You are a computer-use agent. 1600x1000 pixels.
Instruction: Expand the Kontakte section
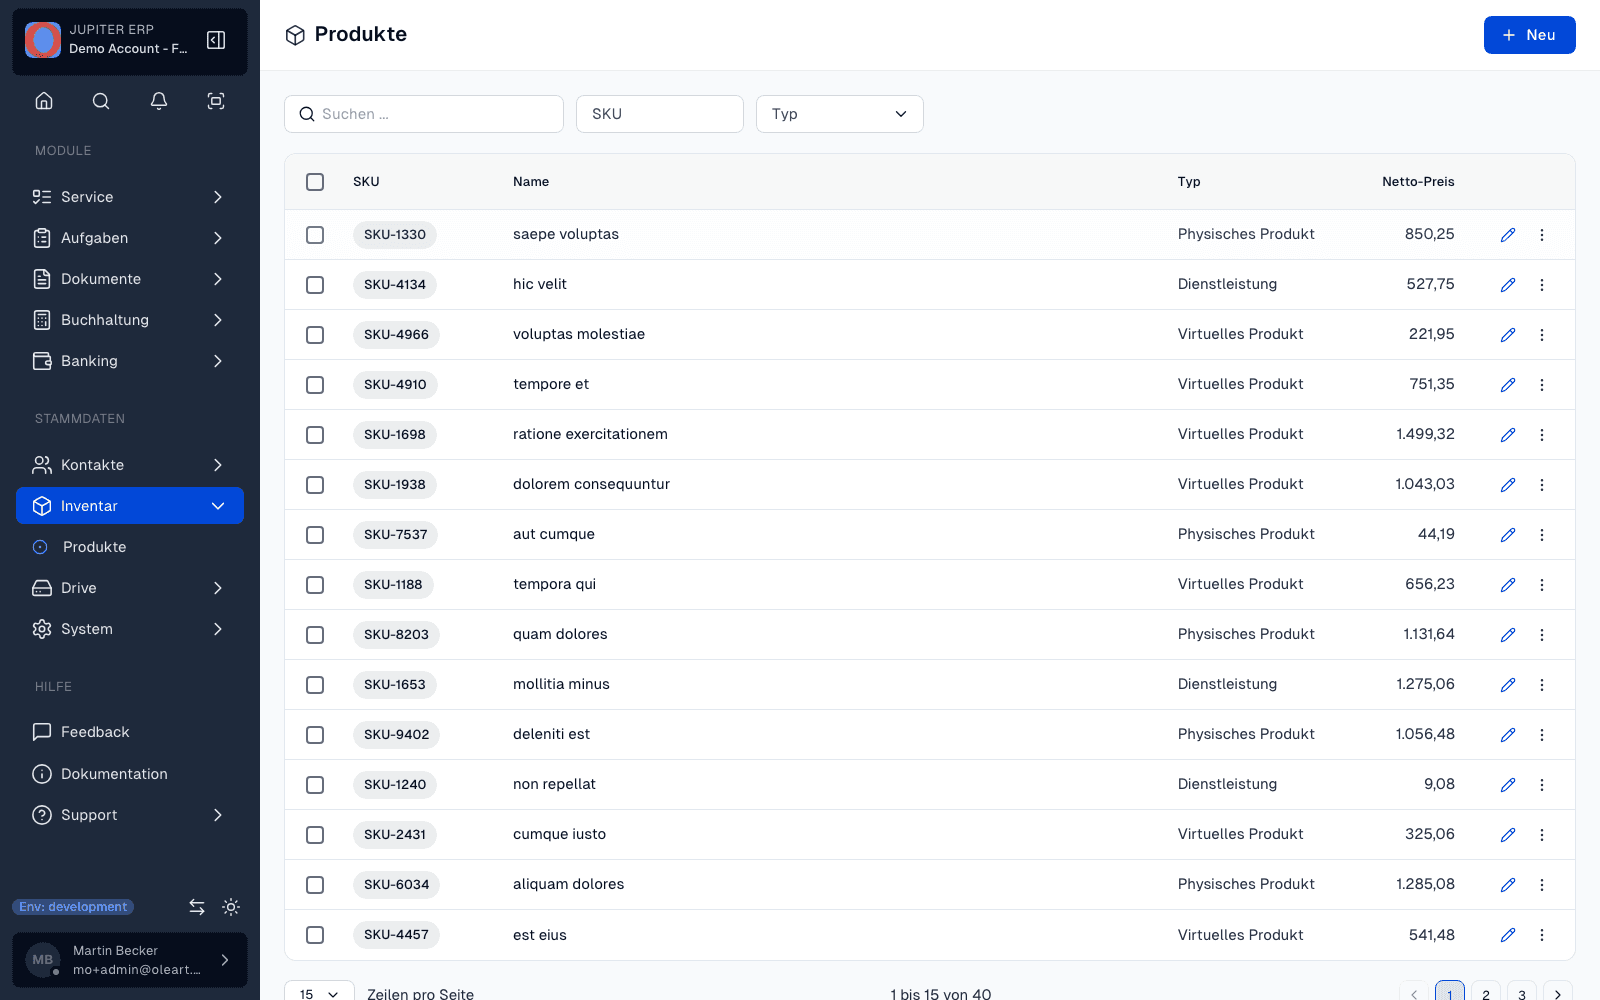tap(130, 465)
